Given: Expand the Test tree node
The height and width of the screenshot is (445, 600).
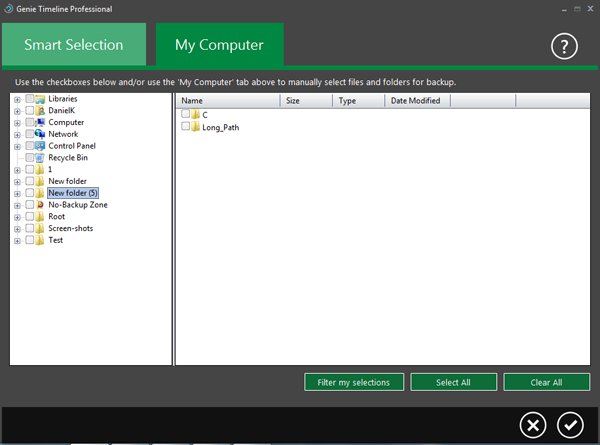Looking at the screenshot, I should click(17, 241).
